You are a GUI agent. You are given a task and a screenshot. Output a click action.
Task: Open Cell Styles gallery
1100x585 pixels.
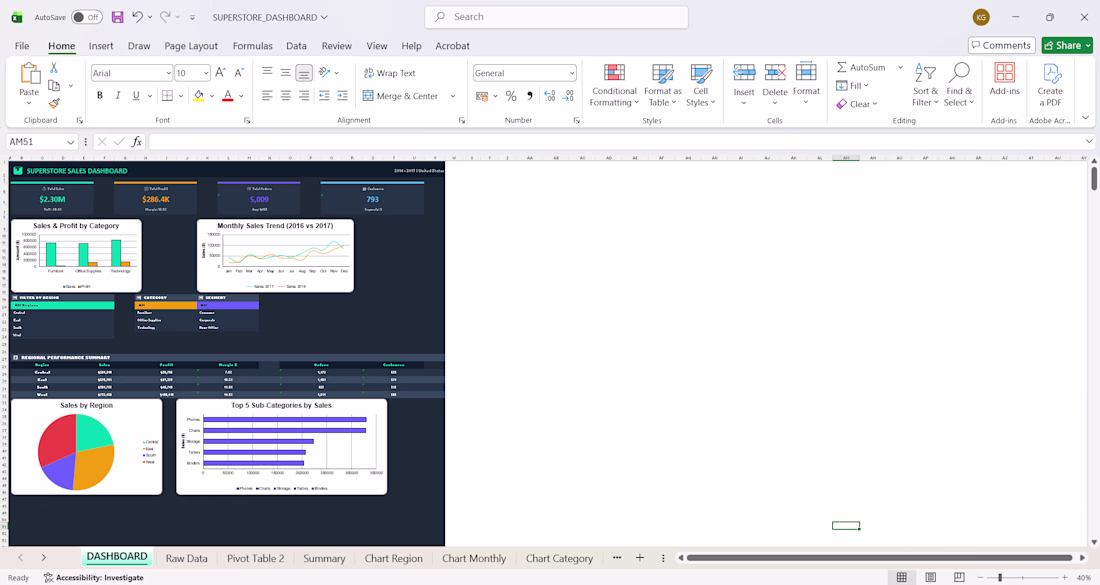[701, 85]
